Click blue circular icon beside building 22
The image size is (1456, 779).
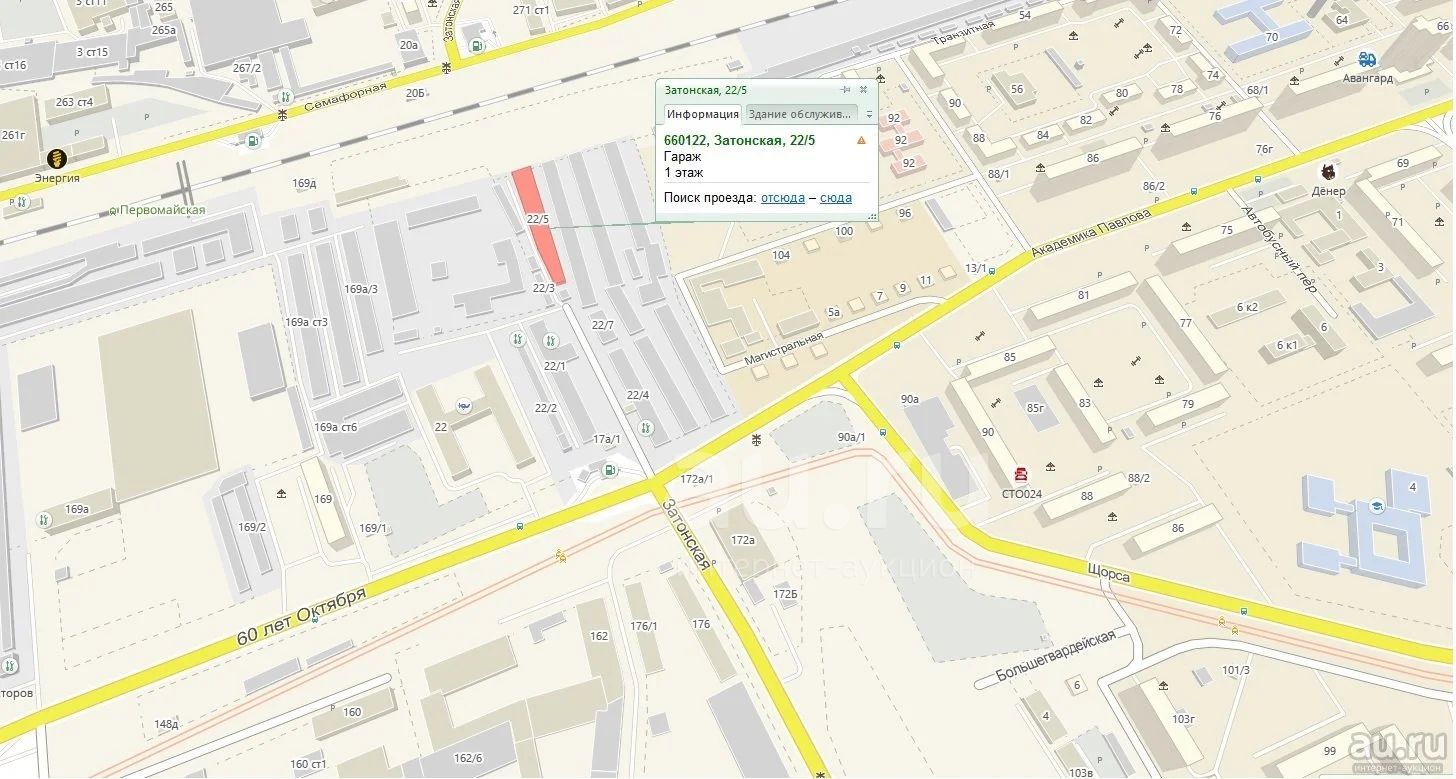tap(464, 406)
